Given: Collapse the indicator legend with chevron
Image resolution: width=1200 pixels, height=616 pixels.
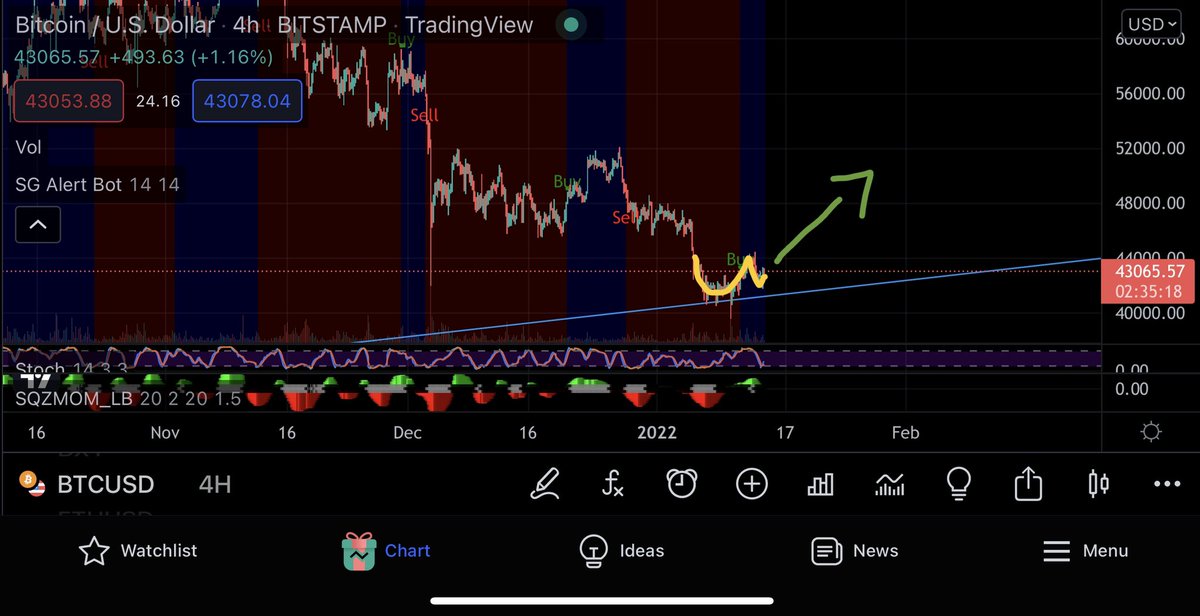Looking at the screenshot, I should tap(38, 225).
